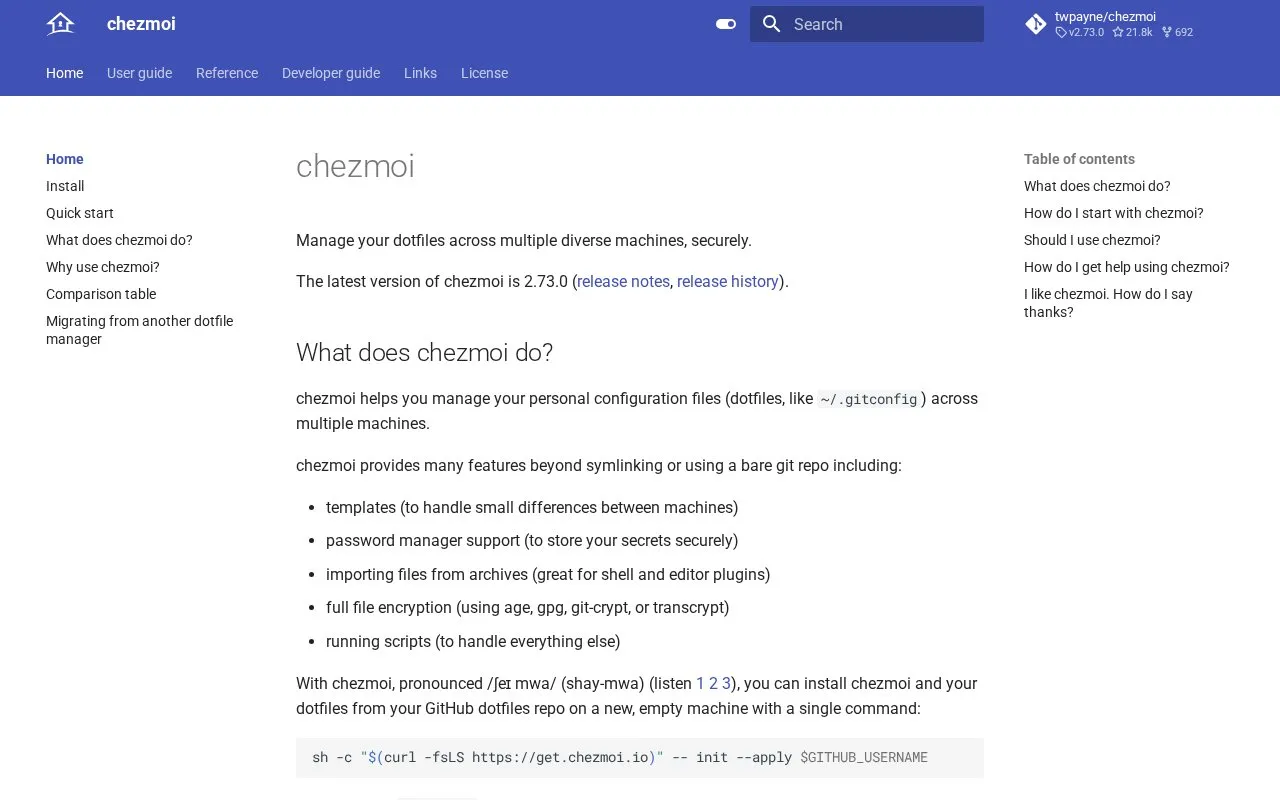Play pronunciation listen link 2
The width and height of the screenshot is (1280, 800).
click(x=713, y=684)
